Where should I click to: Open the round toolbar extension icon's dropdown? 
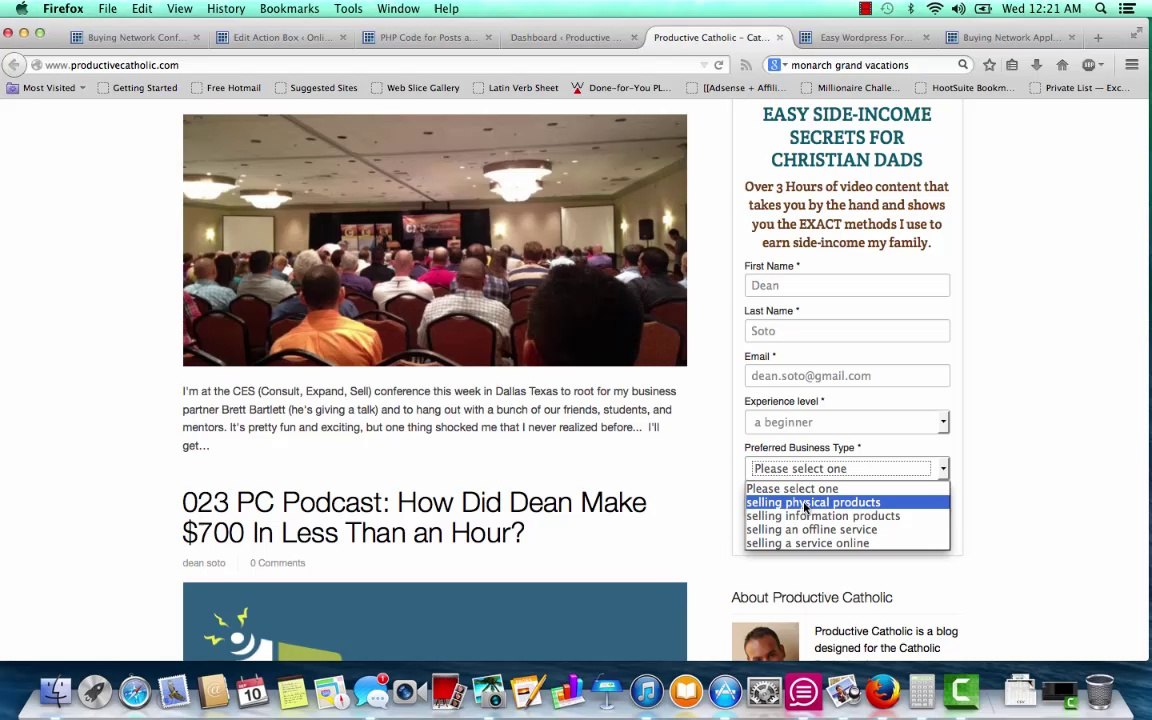pyautogui.click(x=1101, y=65)
